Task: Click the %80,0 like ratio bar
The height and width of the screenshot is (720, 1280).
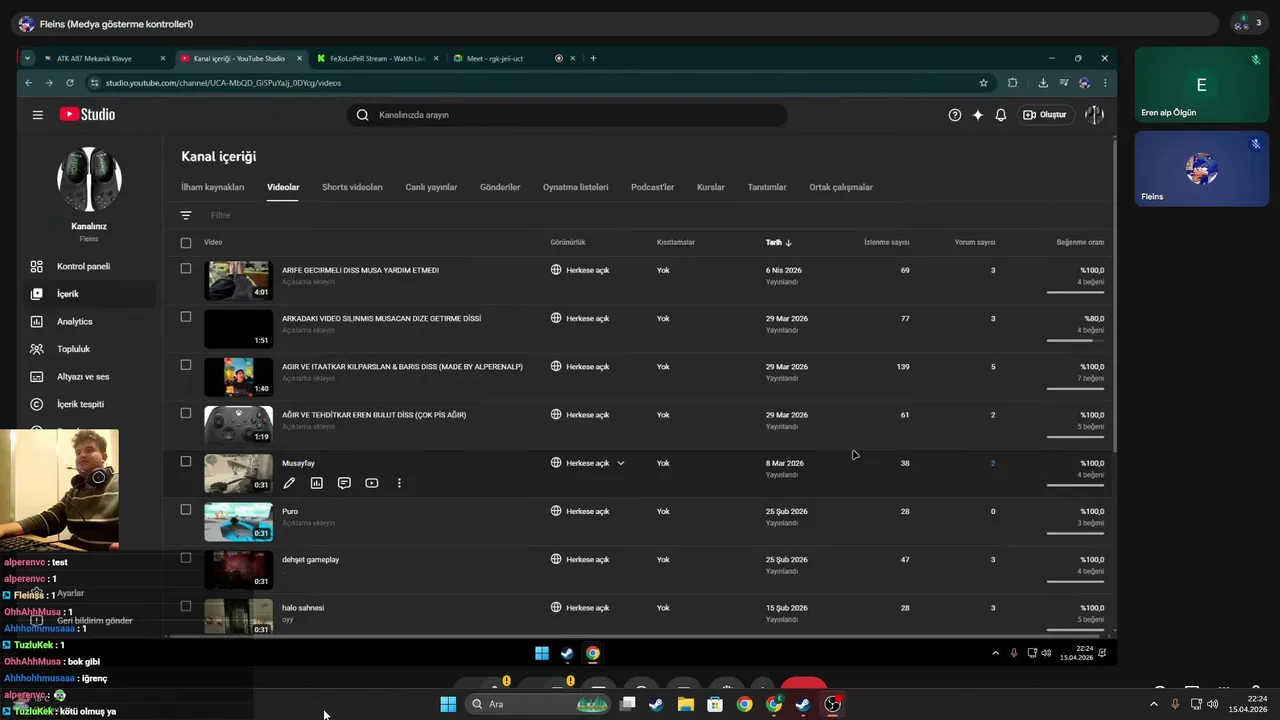Action: (1075, 340)
